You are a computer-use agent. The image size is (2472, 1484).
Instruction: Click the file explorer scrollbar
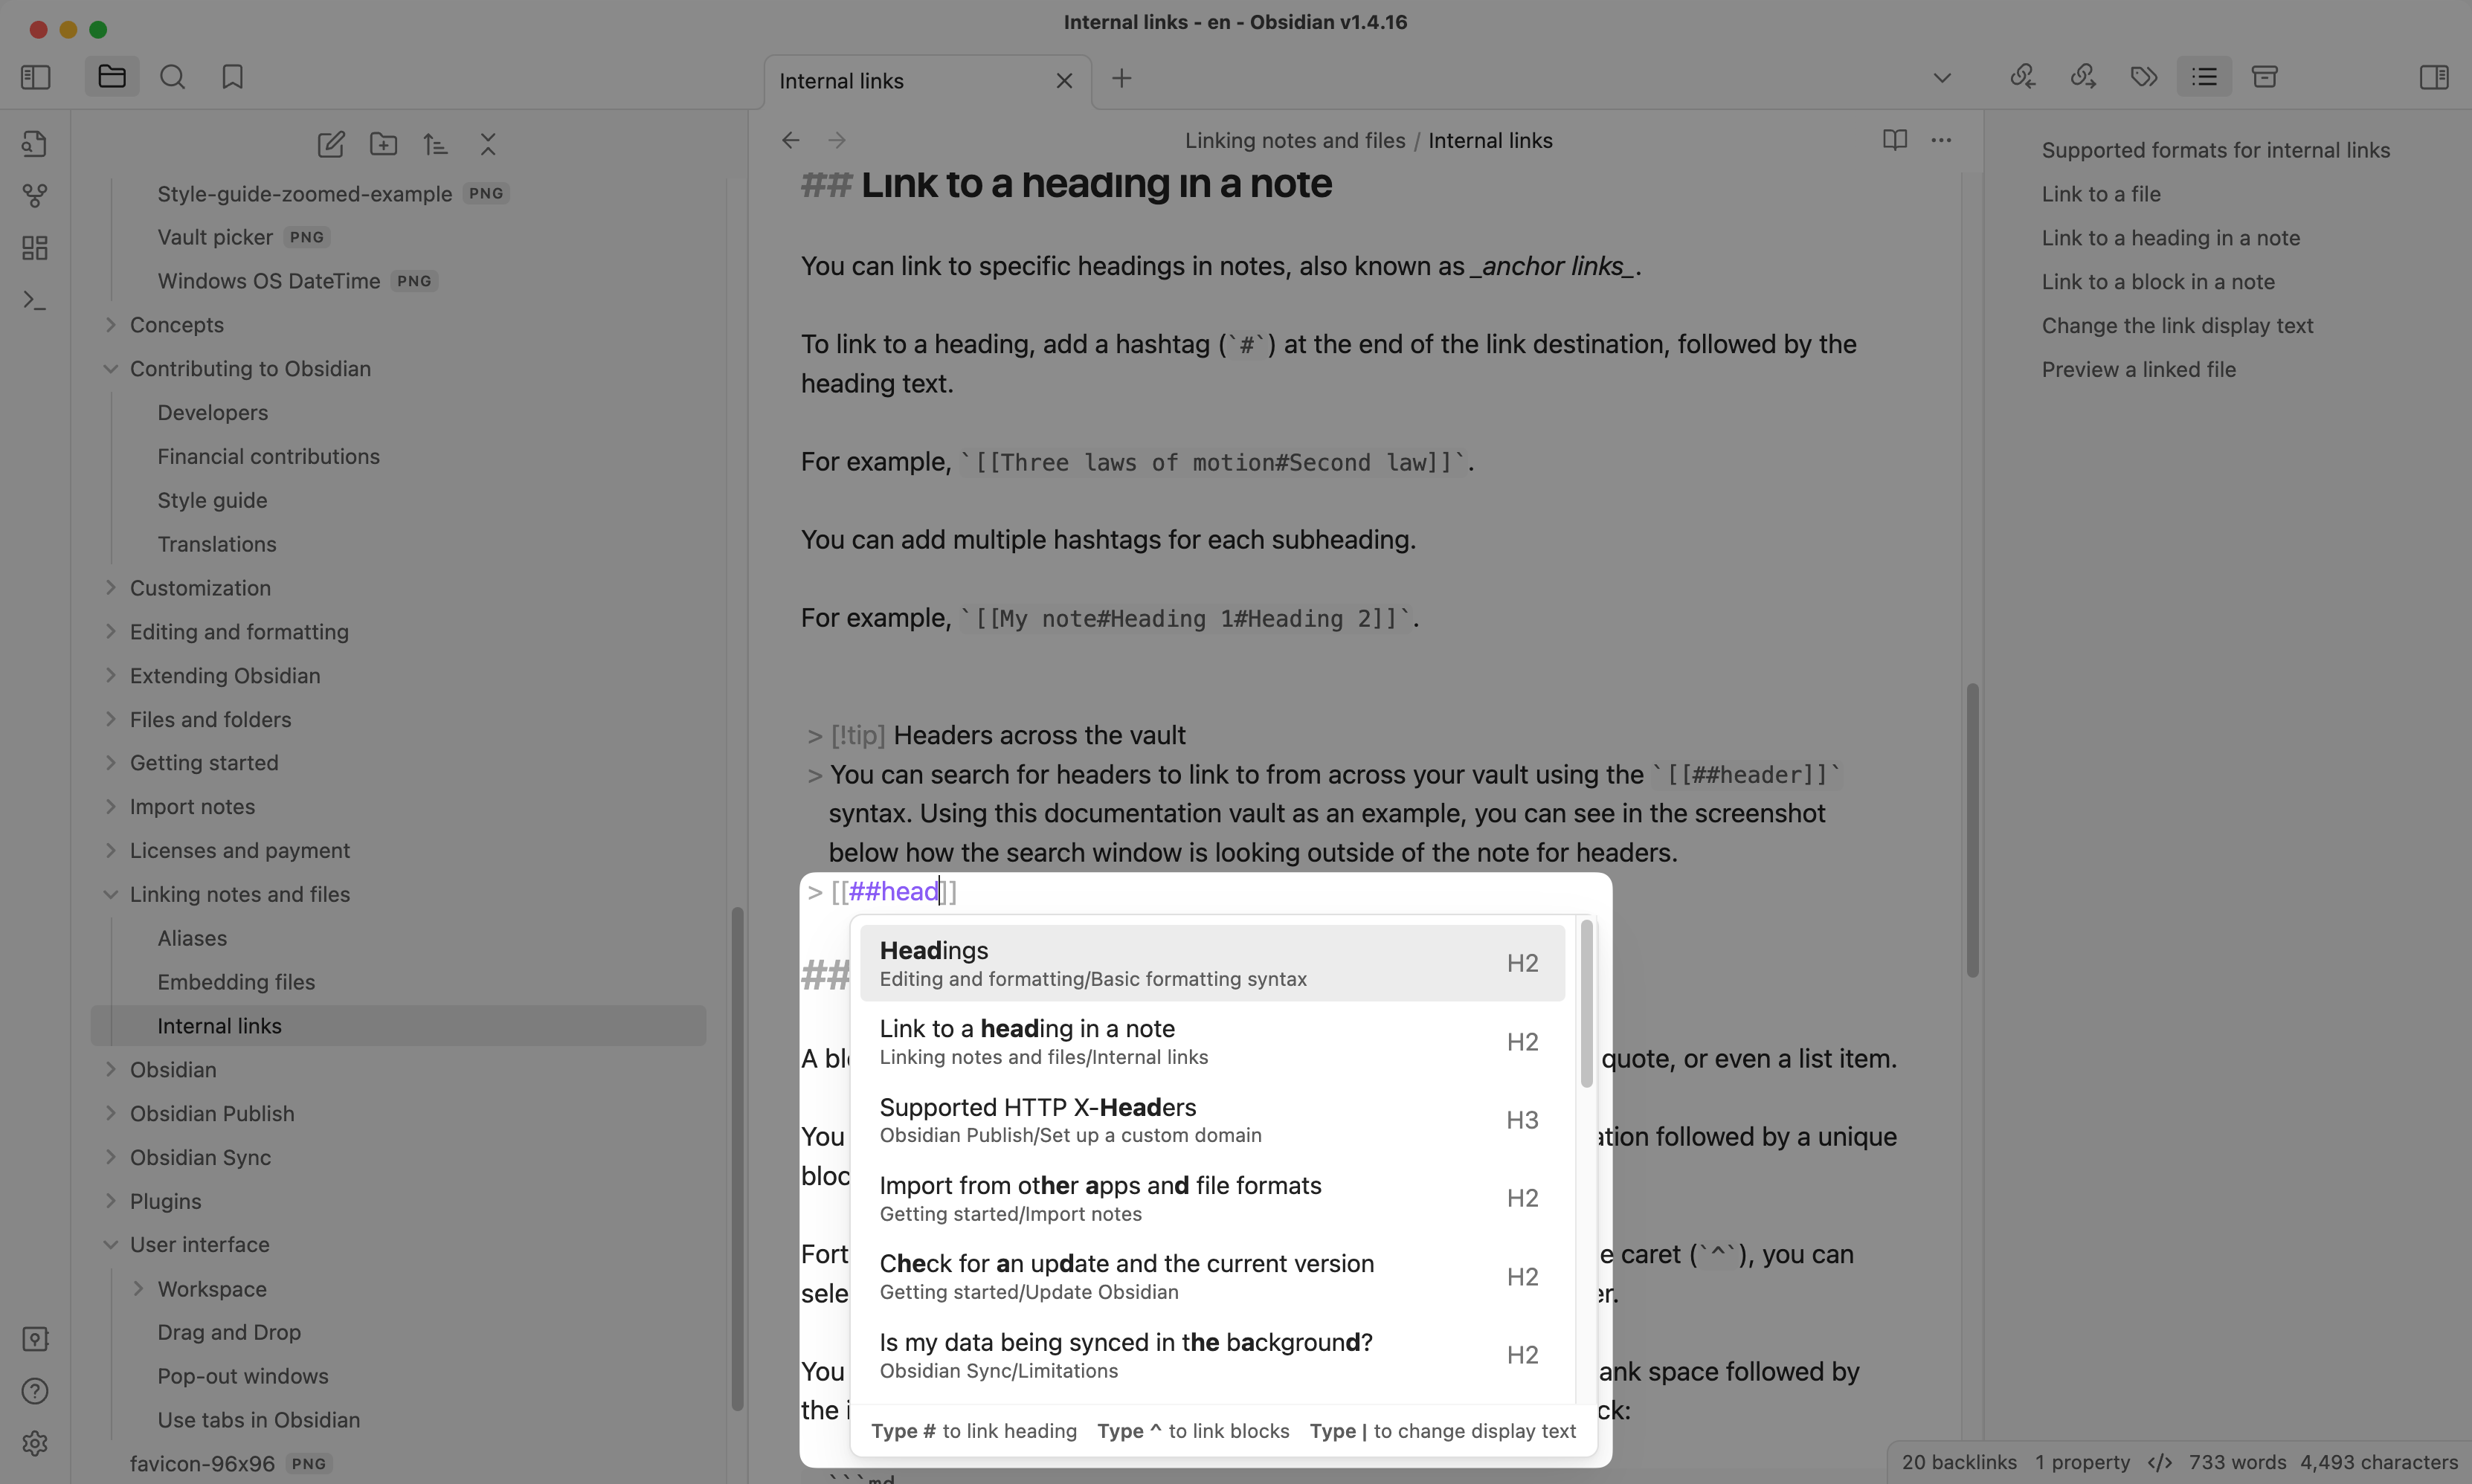click(x=737, y=1158)
